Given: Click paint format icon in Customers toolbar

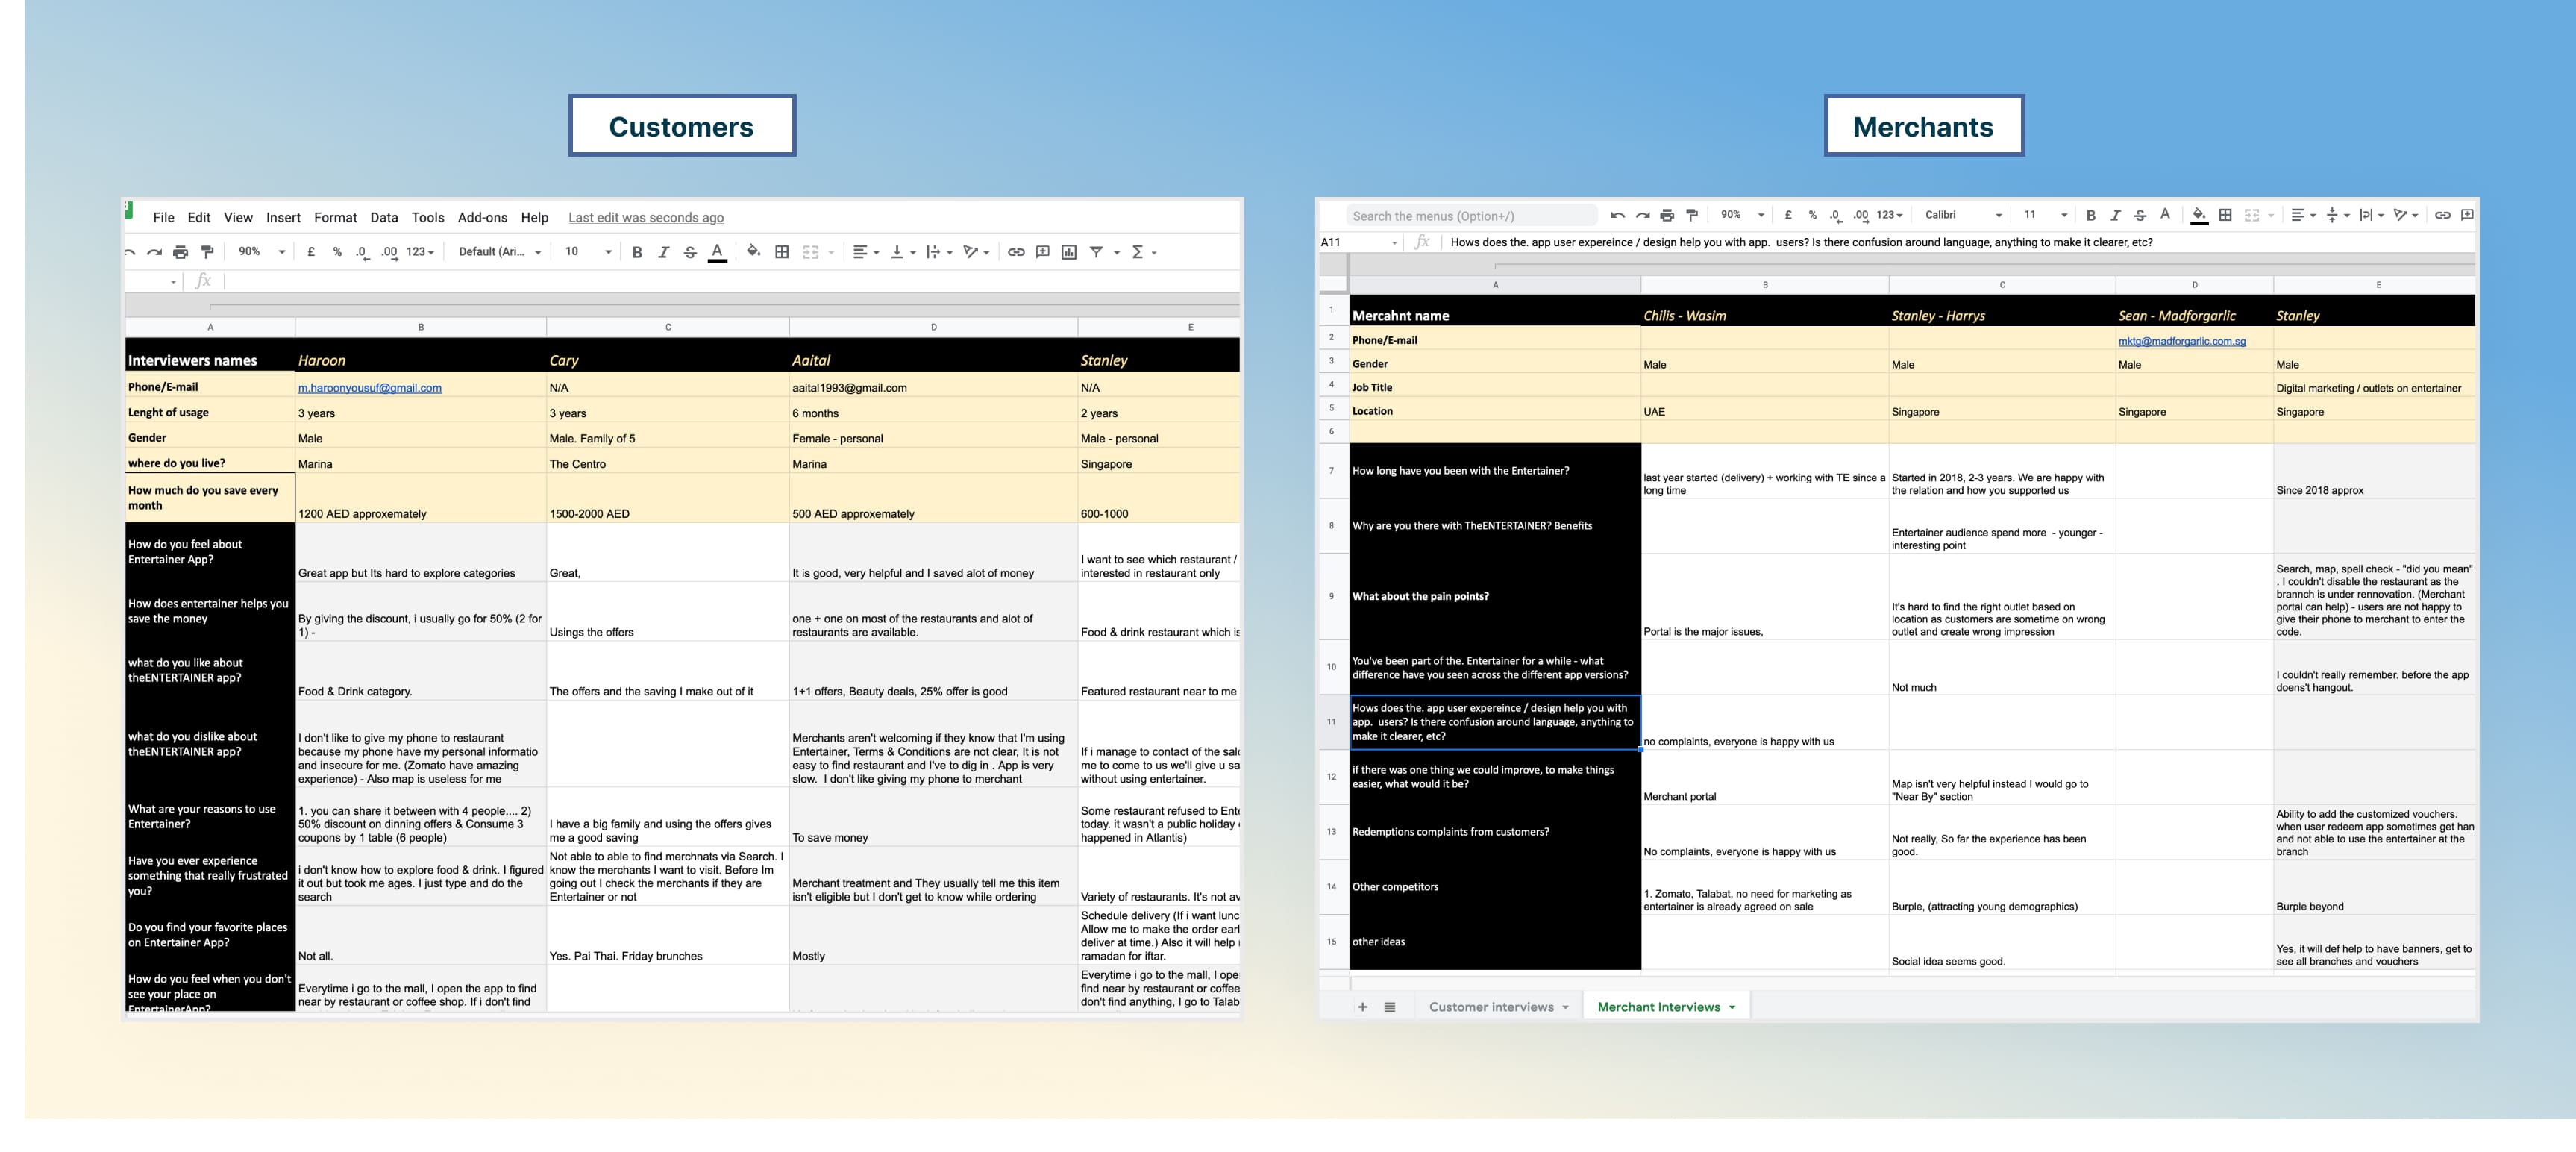Looking at the screenshot, I should tap(207, 252).
